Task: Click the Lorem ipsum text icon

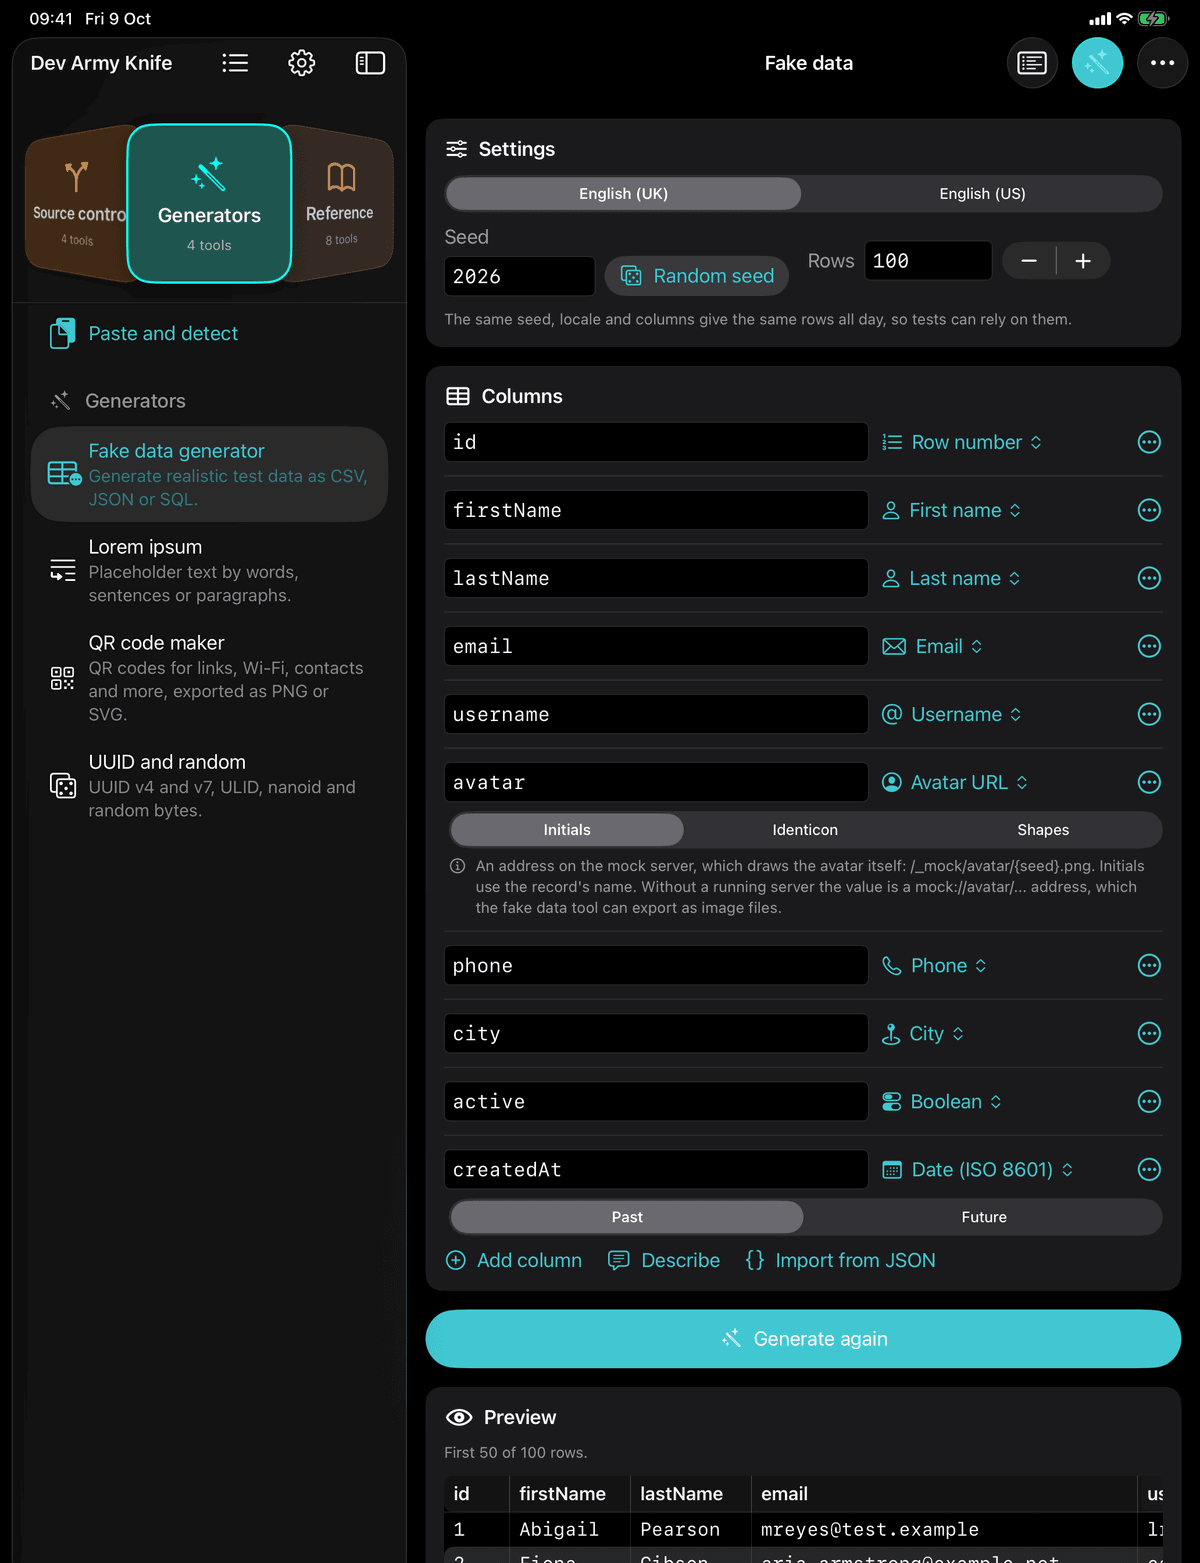Action: 63,571
